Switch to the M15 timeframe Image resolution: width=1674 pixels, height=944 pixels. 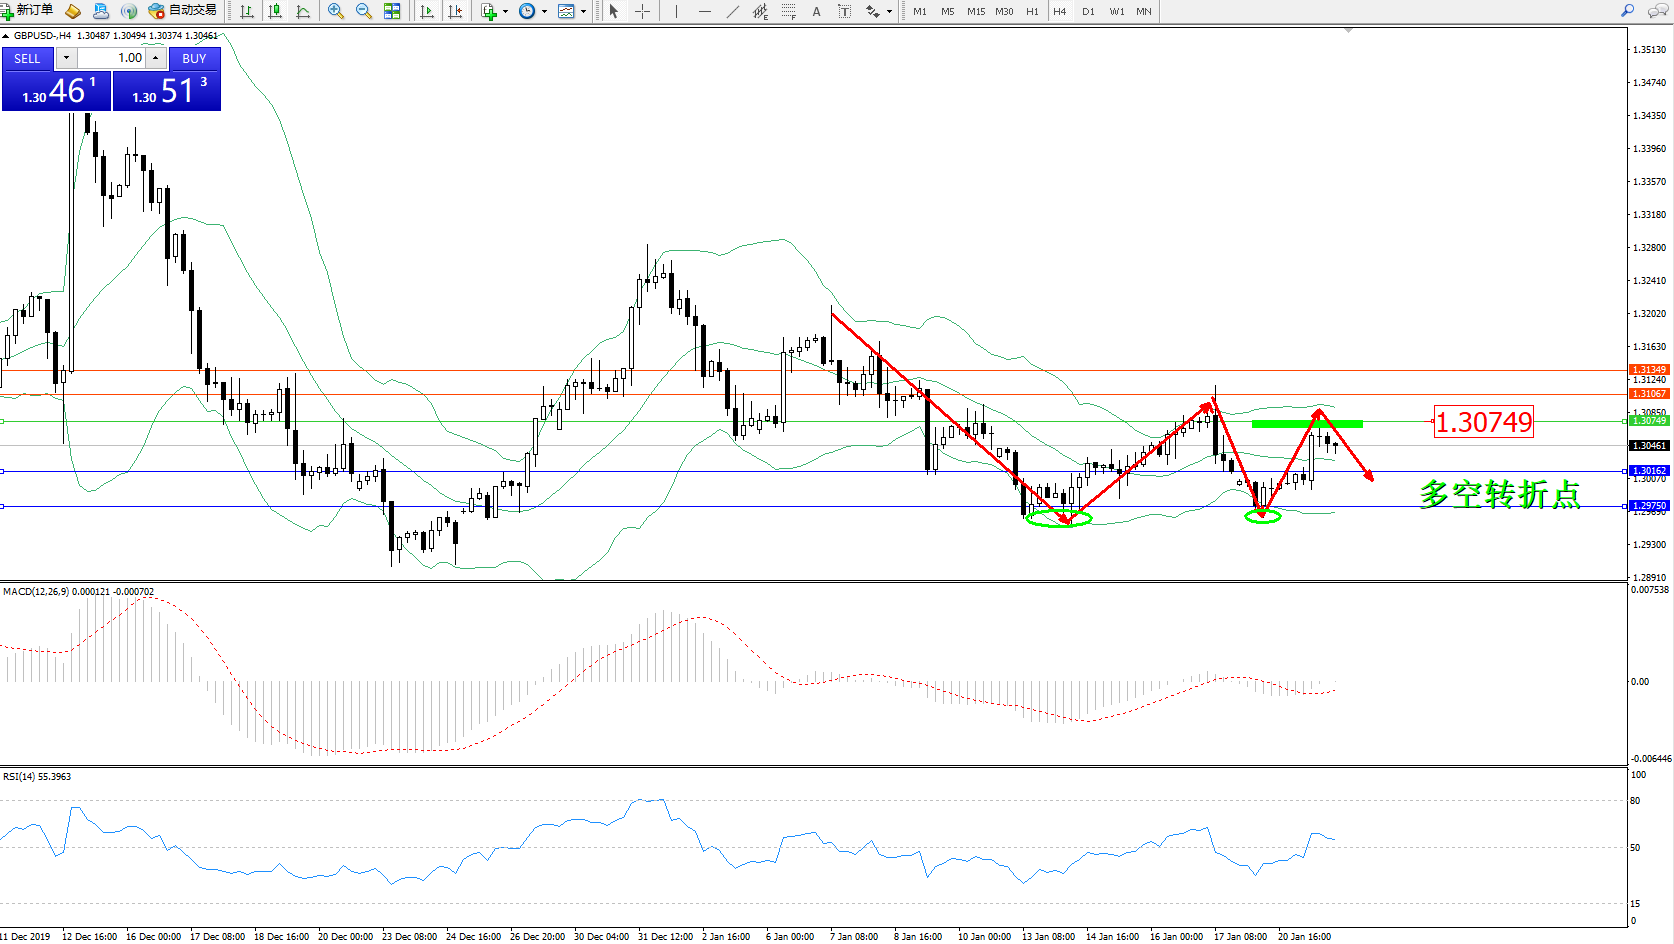pyautogui.click(x=975, y=11)
